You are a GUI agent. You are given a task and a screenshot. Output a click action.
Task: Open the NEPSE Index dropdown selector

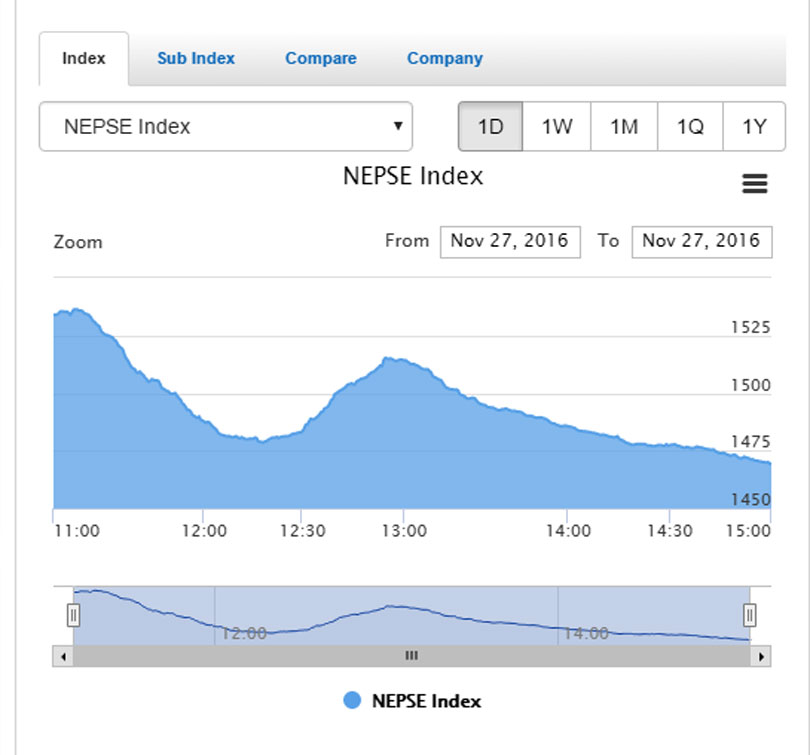[x=226, y=127]
